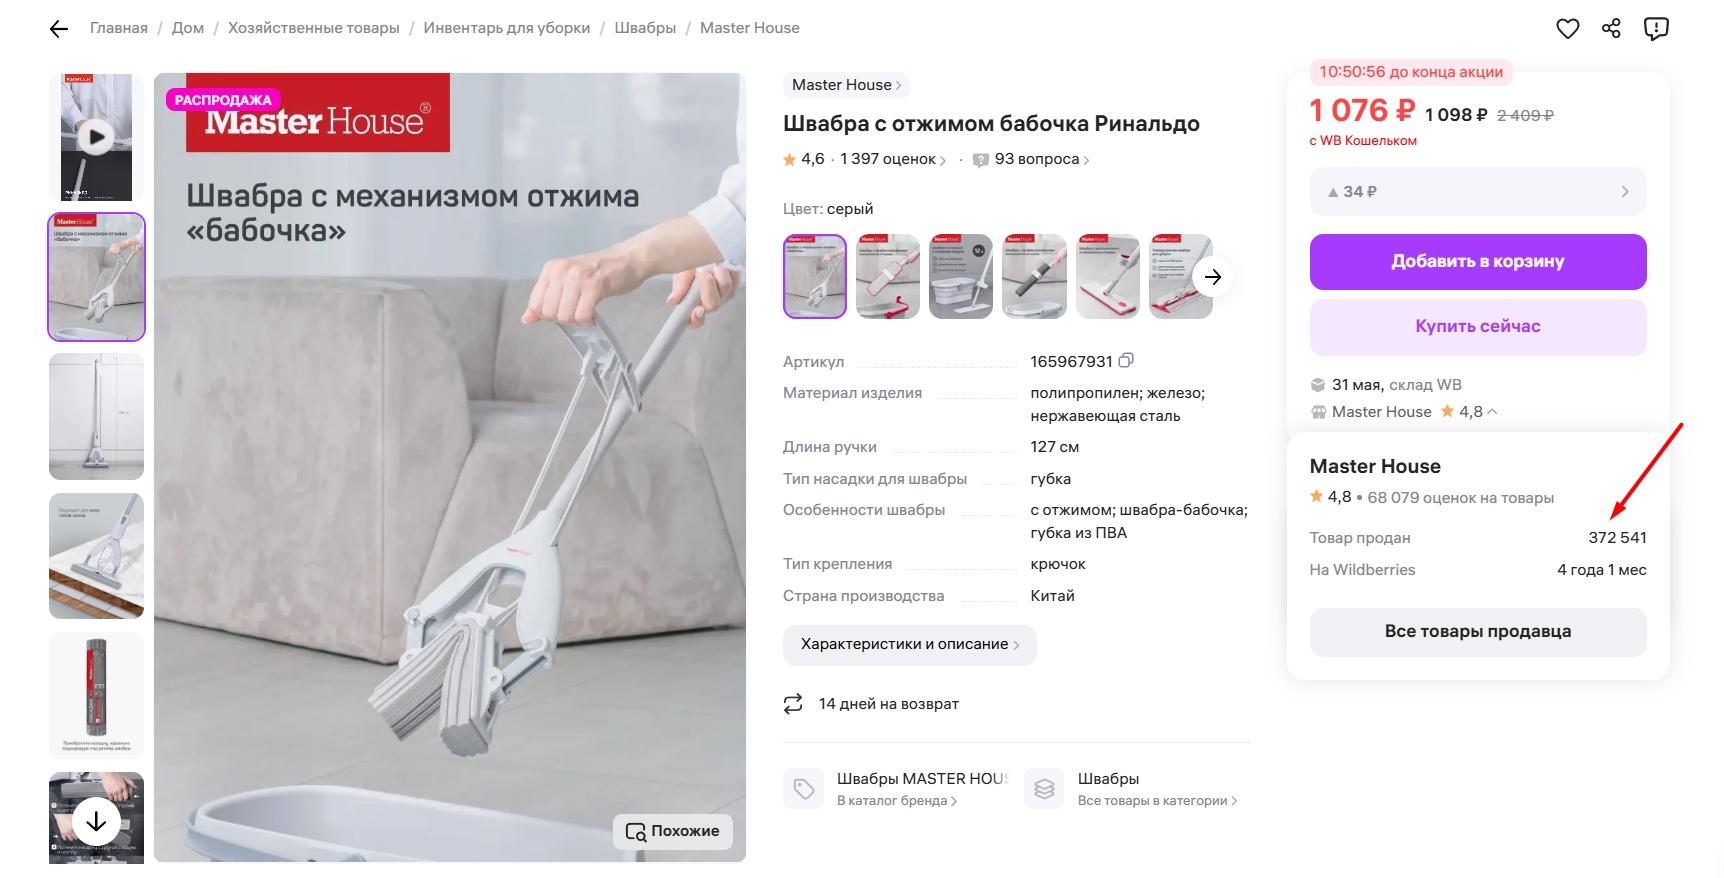Copy the article number 165967931
Screen dimensions: 1724x878
(x=1126, y=360)
